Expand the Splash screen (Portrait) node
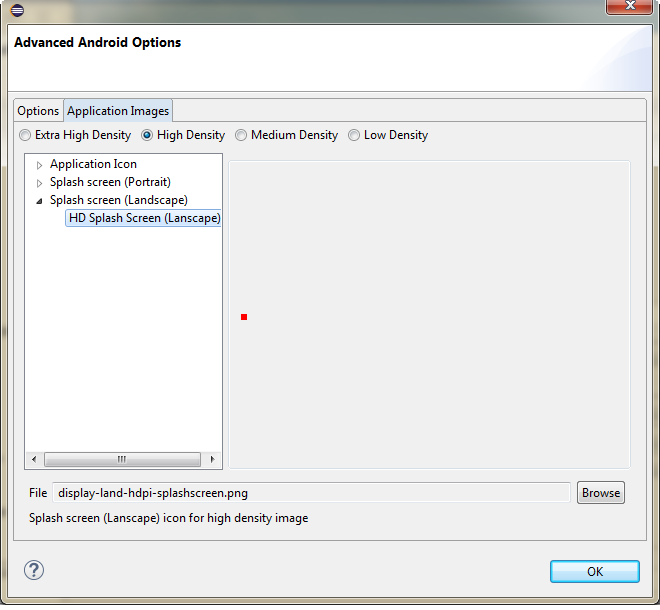Viewport: 660px width, 610px height. point(40,183)
